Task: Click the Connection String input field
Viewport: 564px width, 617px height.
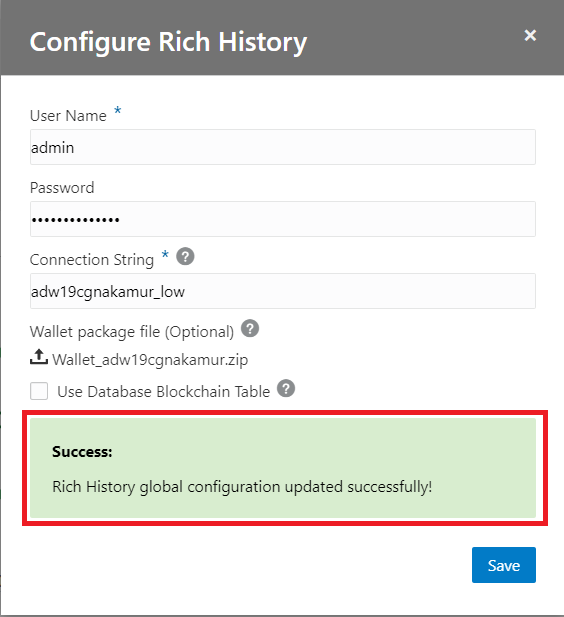Action: 283,291
